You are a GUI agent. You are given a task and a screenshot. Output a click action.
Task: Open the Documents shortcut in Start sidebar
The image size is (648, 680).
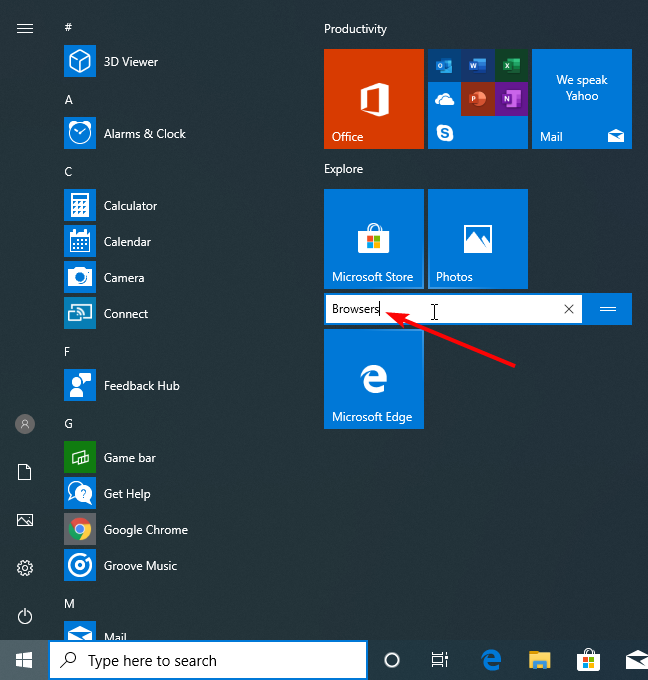[25, 472]
